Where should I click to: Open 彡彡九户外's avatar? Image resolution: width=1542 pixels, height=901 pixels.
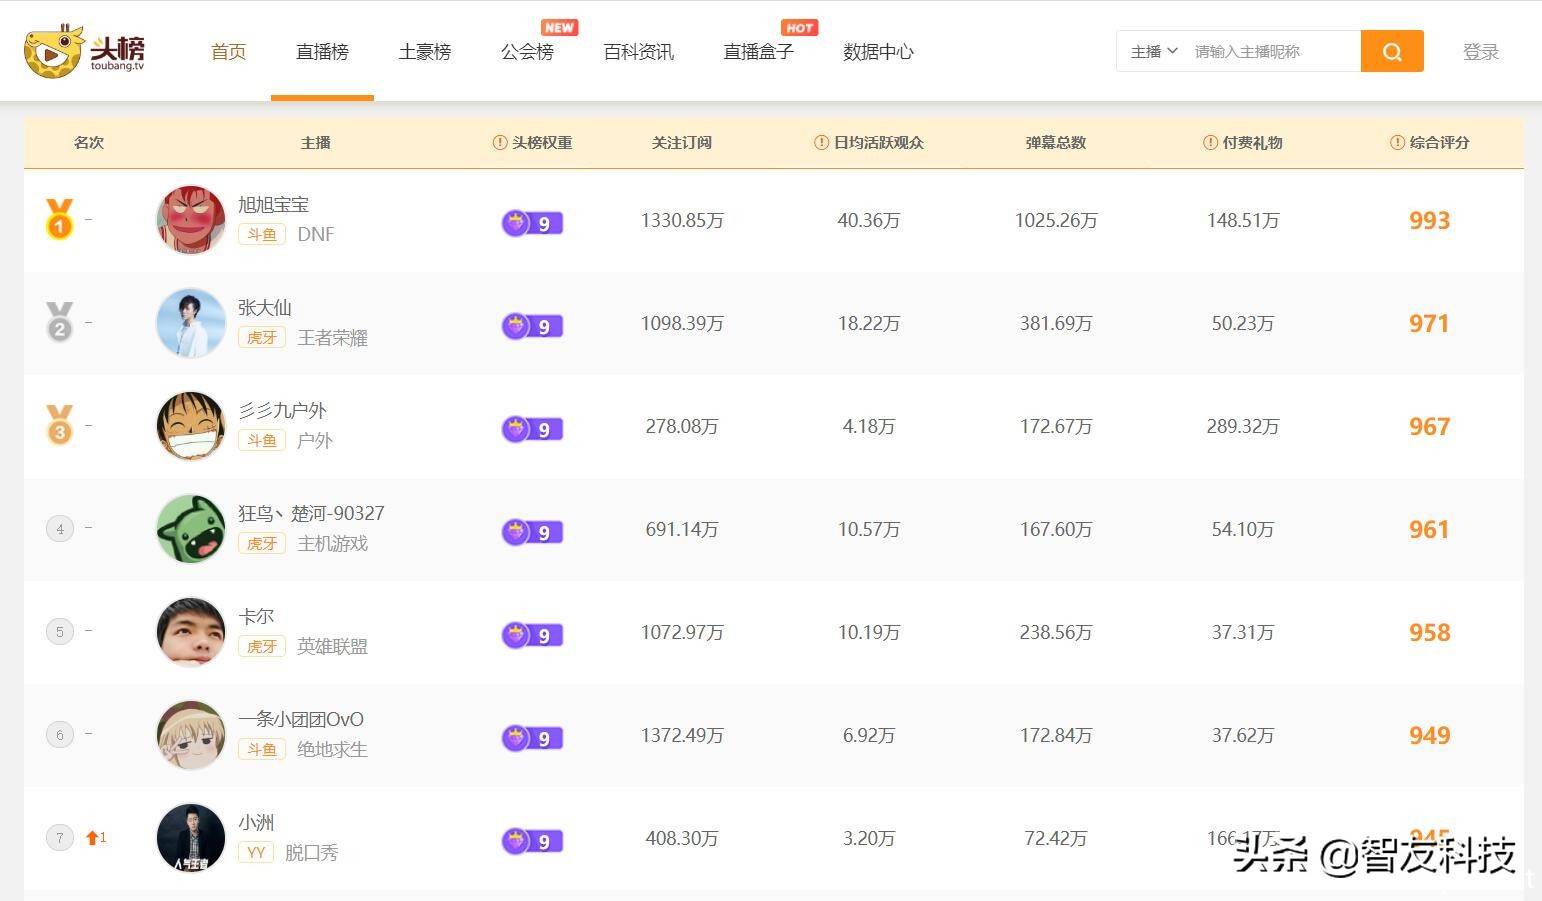coord(191,426)
